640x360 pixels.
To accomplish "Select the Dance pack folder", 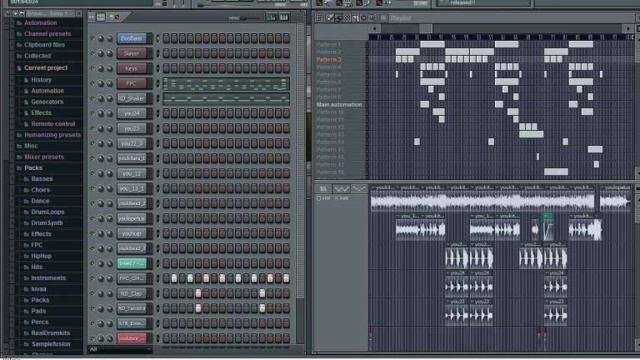I will pyautogui.click(x=40, y=201).
